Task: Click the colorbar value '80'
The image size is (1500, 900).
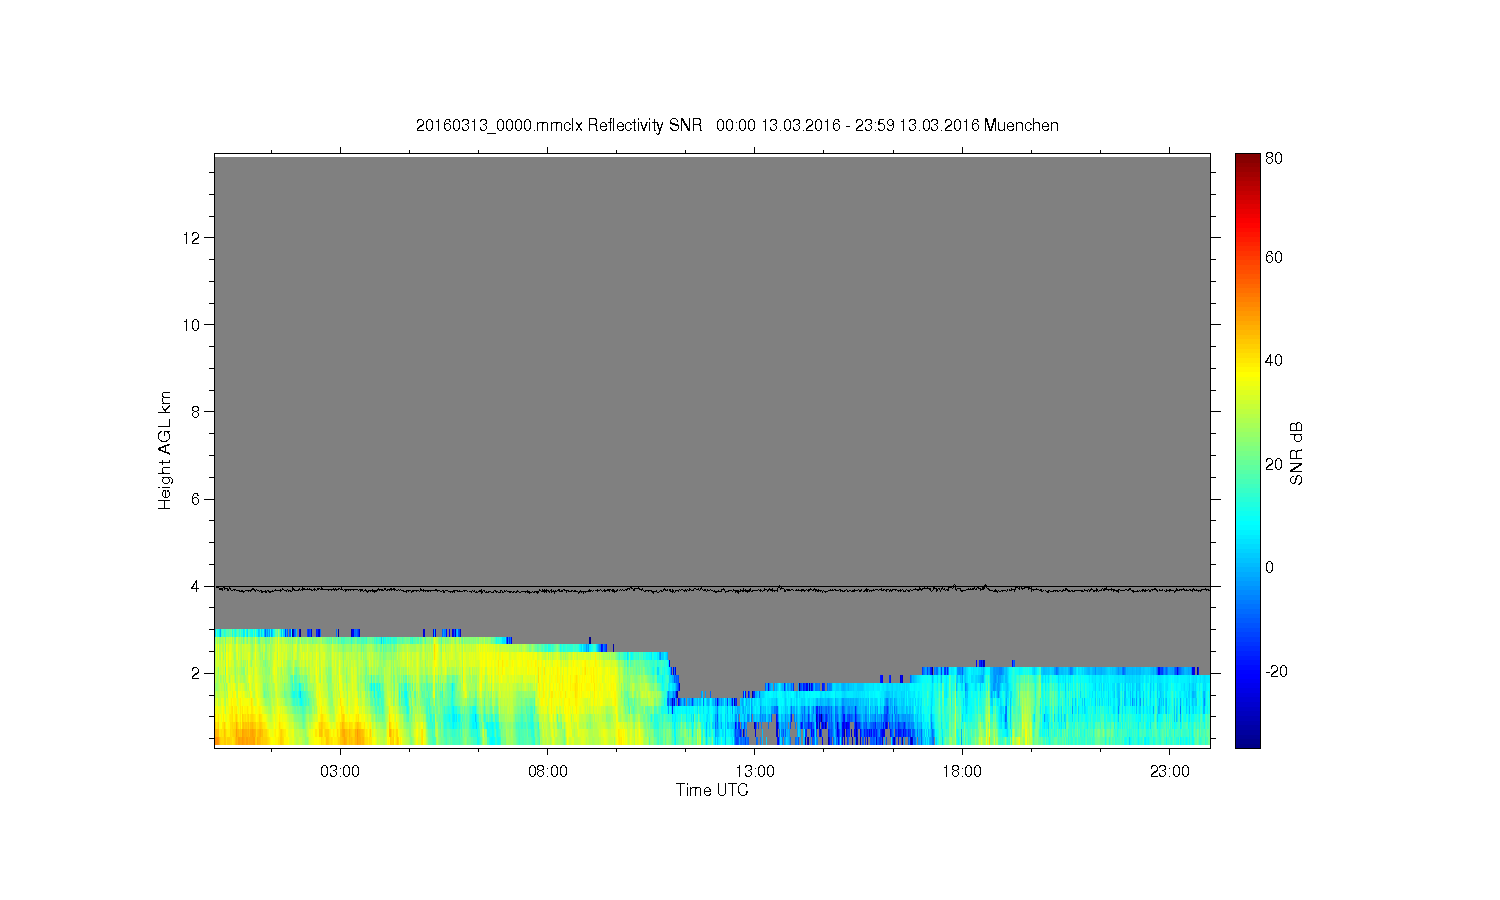Action: click(1274, 158)
